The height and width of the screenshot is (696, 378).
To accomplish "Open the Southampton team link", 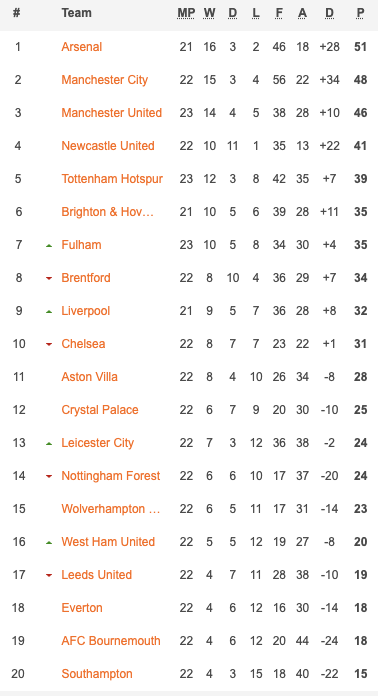I will pyautogui.click(x=97, y=674).
